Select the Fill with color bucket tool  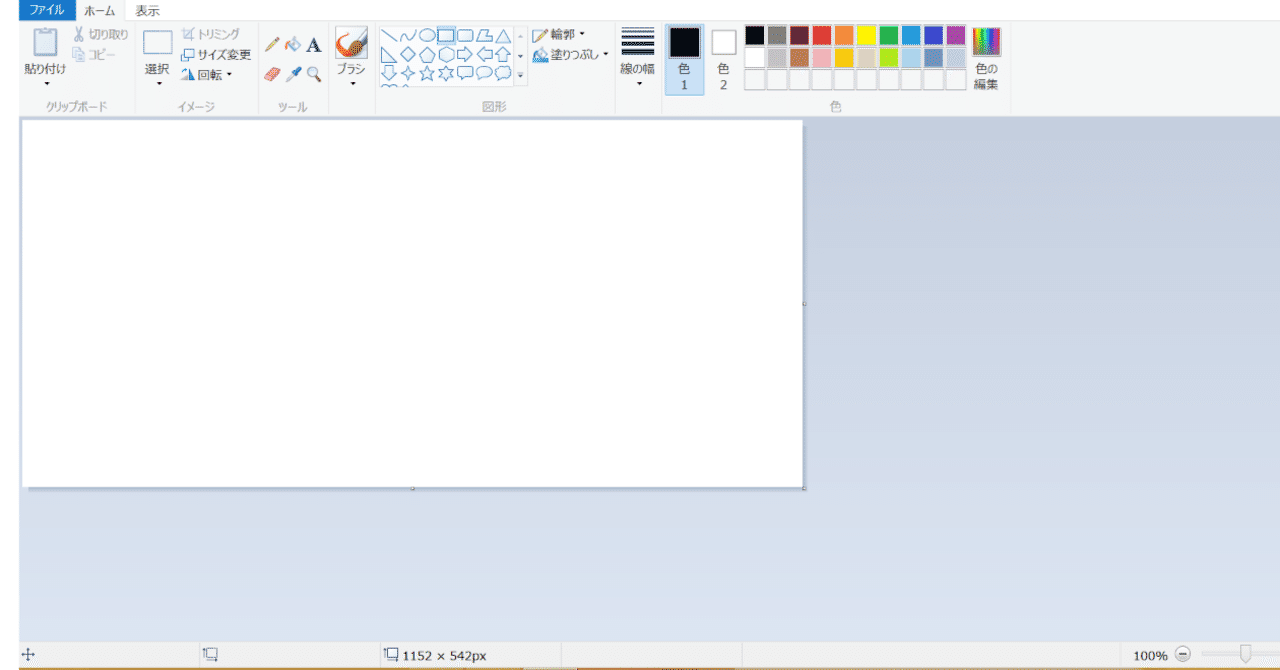point(293,45)
